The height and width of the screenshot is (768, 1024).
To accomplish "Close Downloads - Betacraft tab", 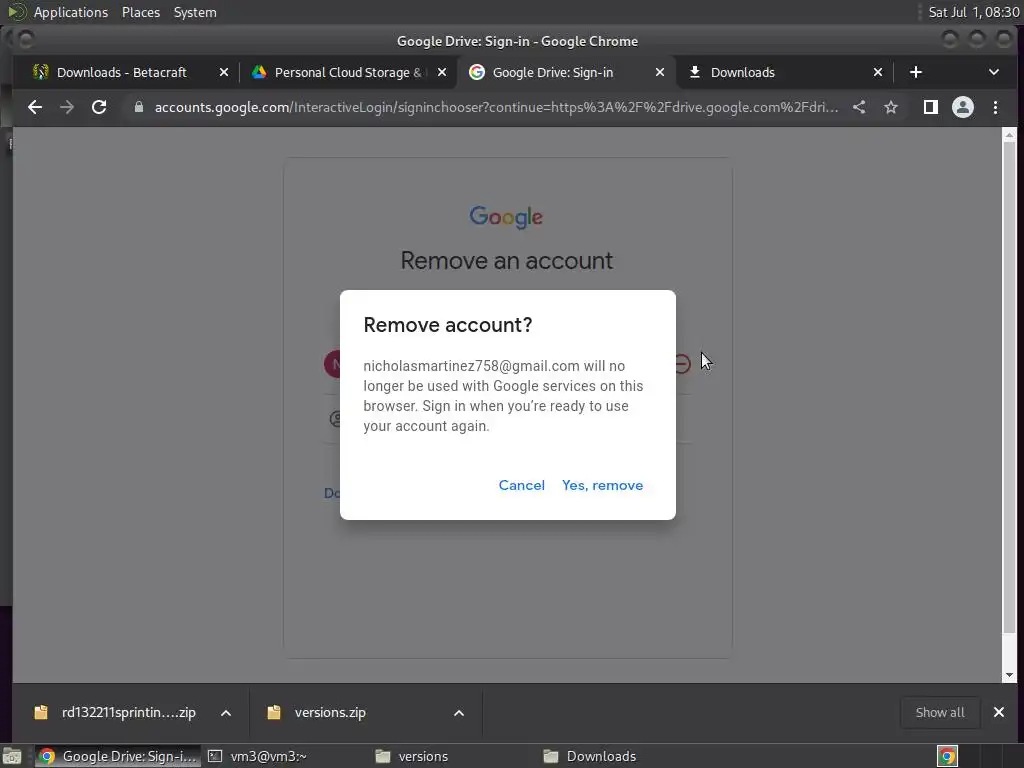I will 224,72.
